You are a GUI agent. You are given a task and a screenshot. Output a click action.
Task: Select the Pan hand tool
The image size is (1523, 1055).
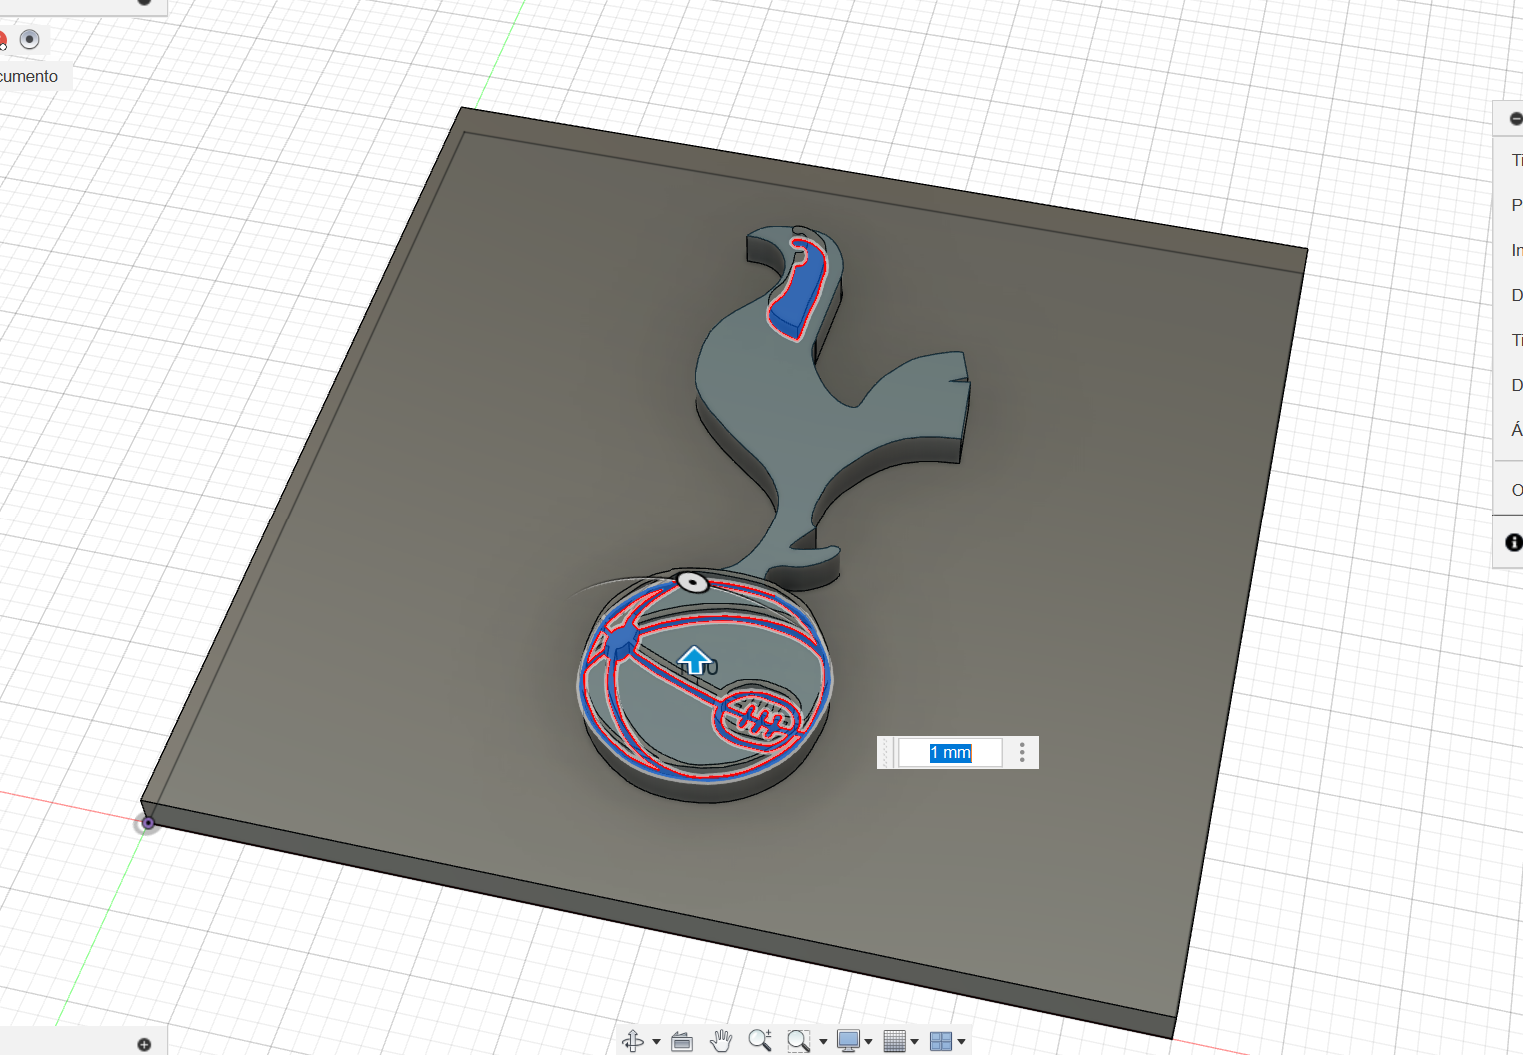[x=721, y=1041]
